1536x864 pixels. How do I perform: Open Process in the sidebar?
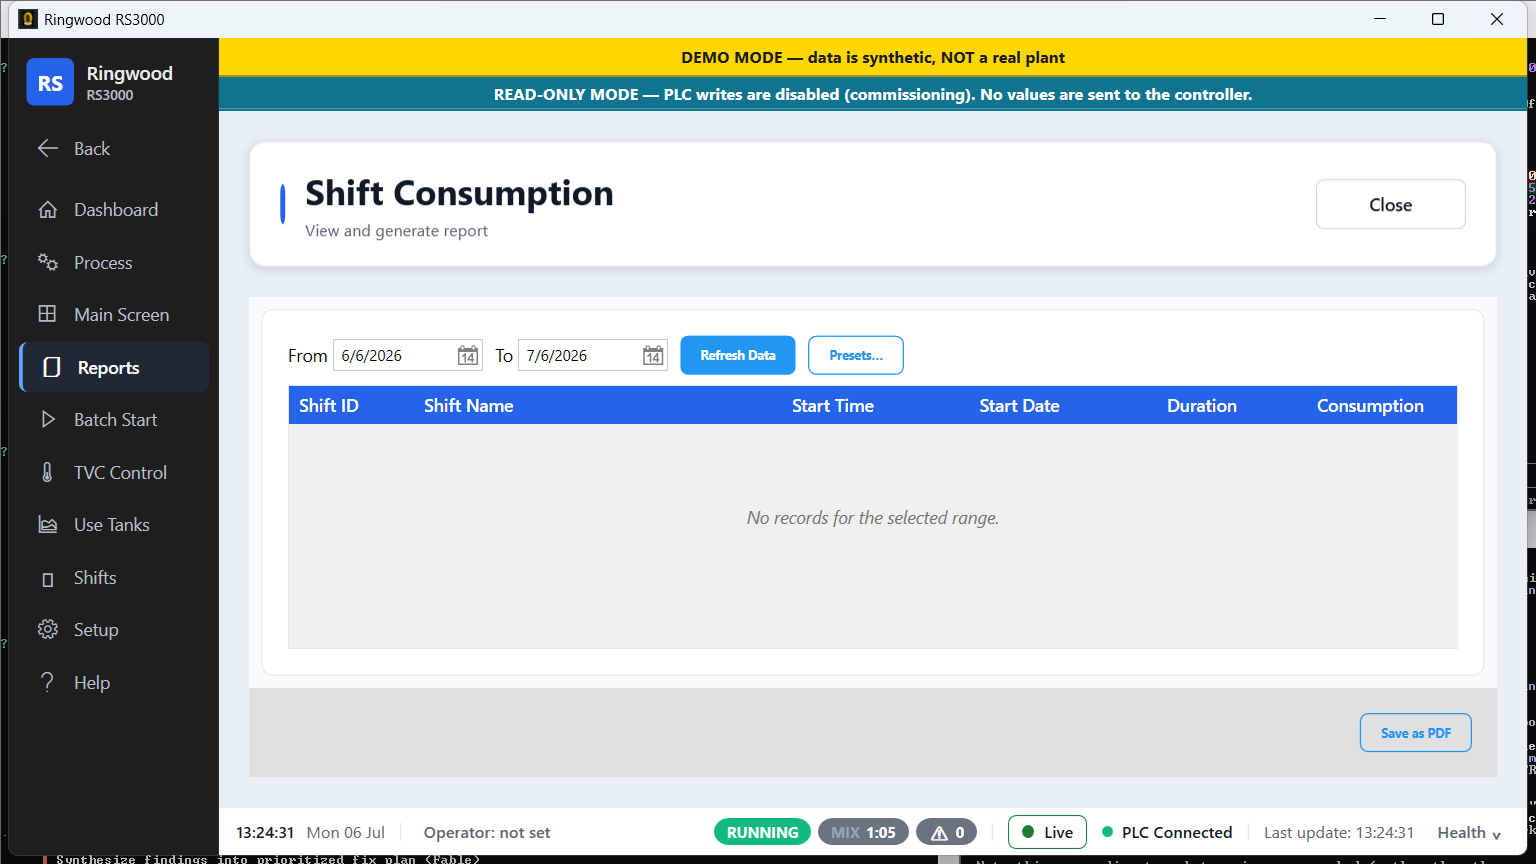[114, 262]
